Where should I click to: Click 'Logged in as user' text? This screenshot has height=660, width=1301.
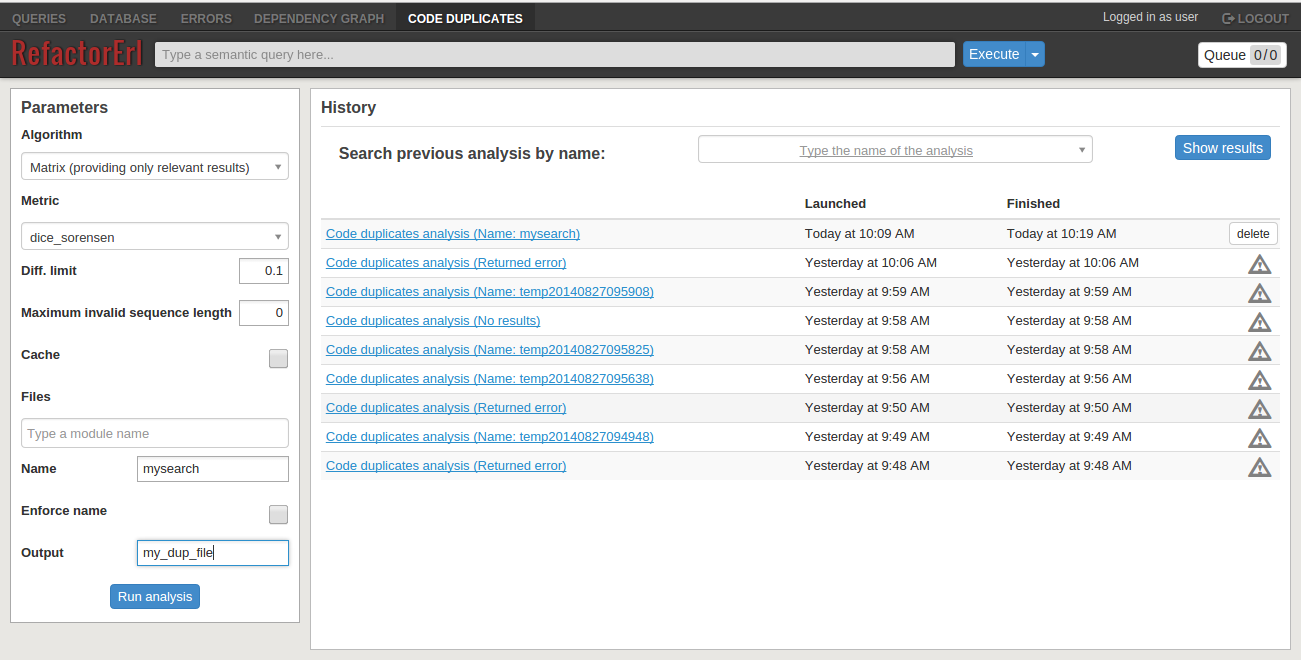tap(1150, 17)
